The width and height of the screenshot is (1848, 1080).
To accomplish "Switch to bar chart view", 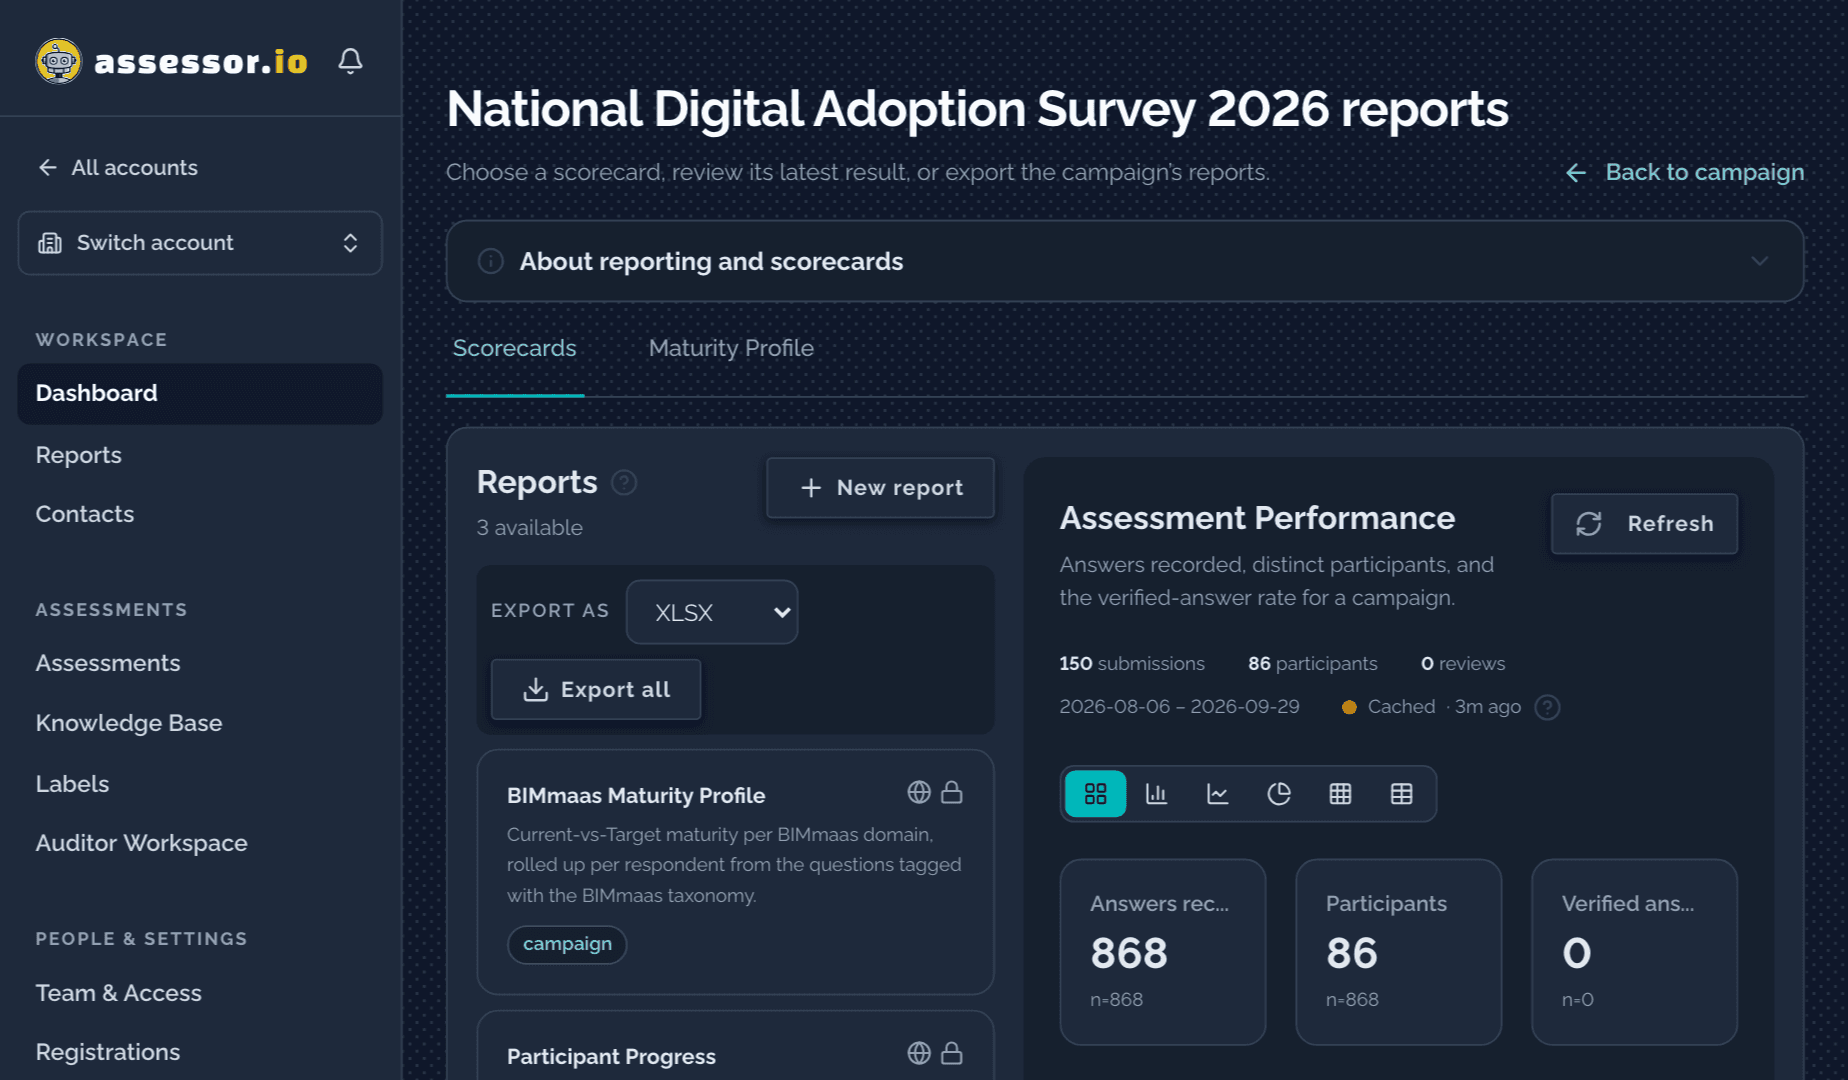I will pos(1157,794).
